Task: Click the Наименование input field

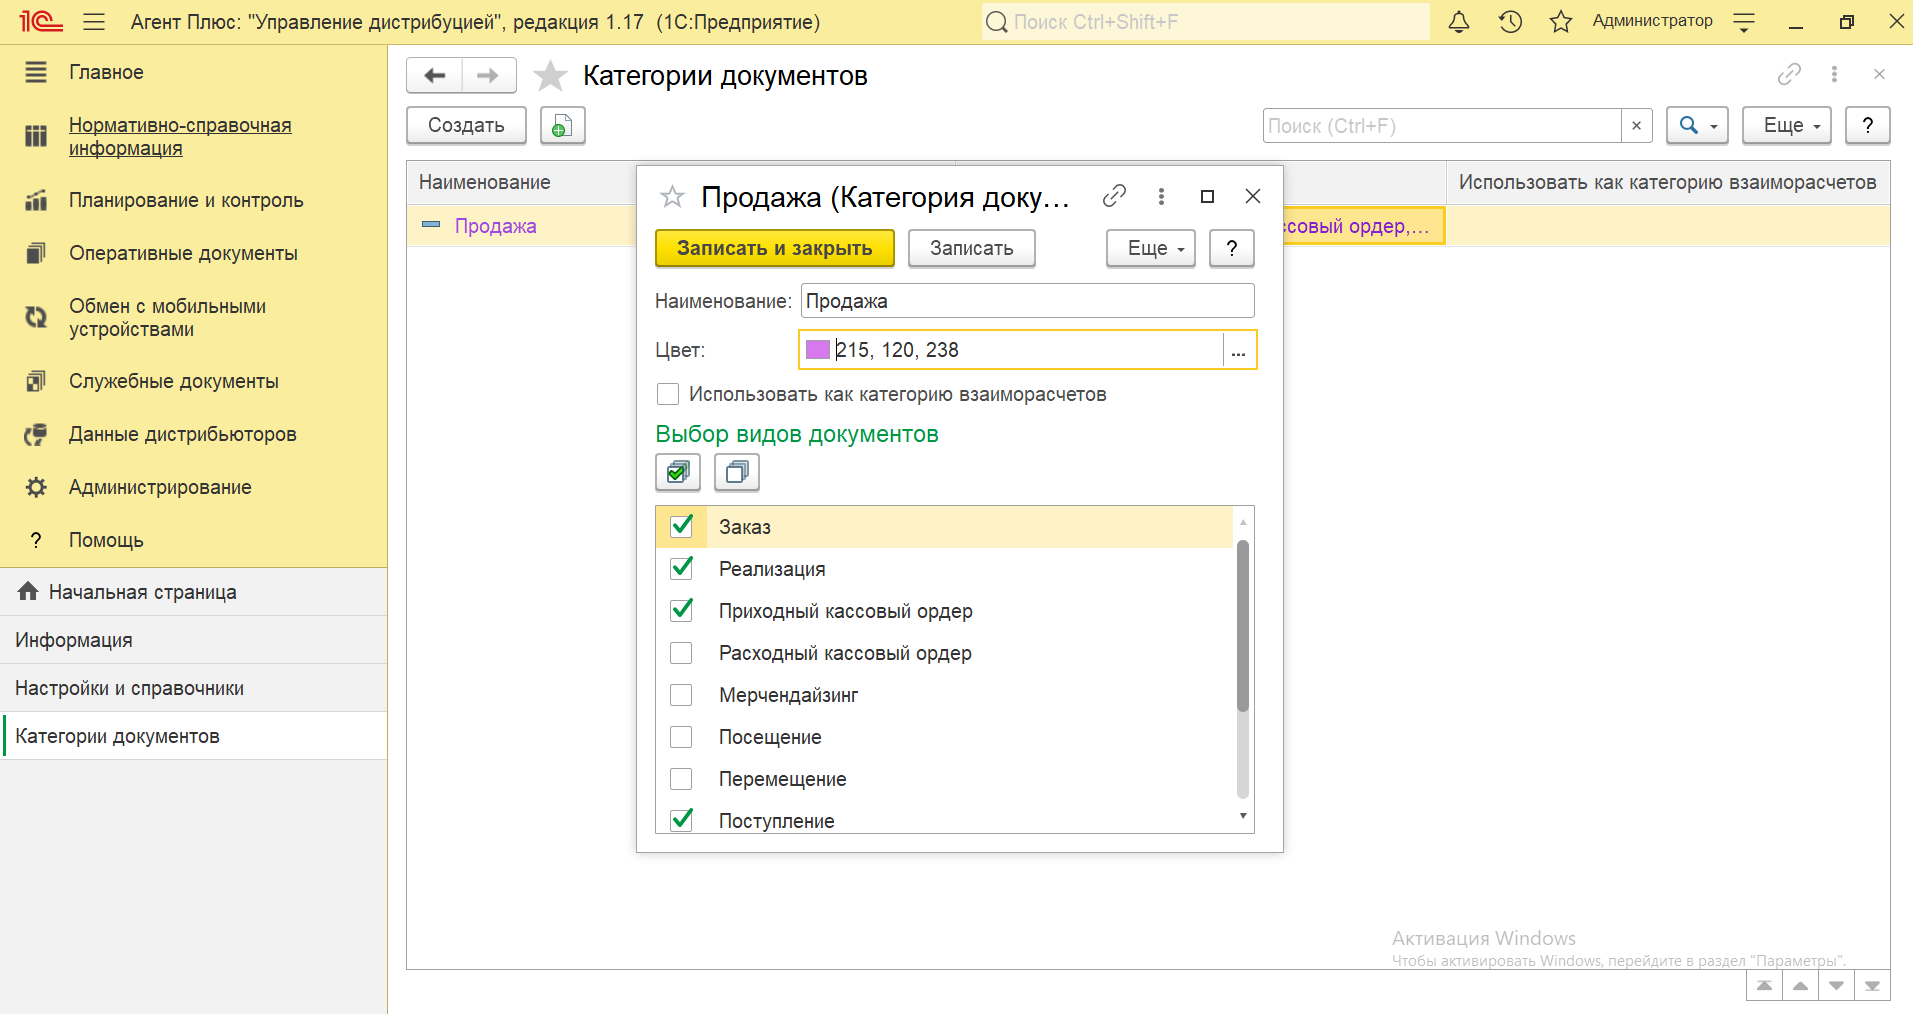Action: tap(1026, 301)
